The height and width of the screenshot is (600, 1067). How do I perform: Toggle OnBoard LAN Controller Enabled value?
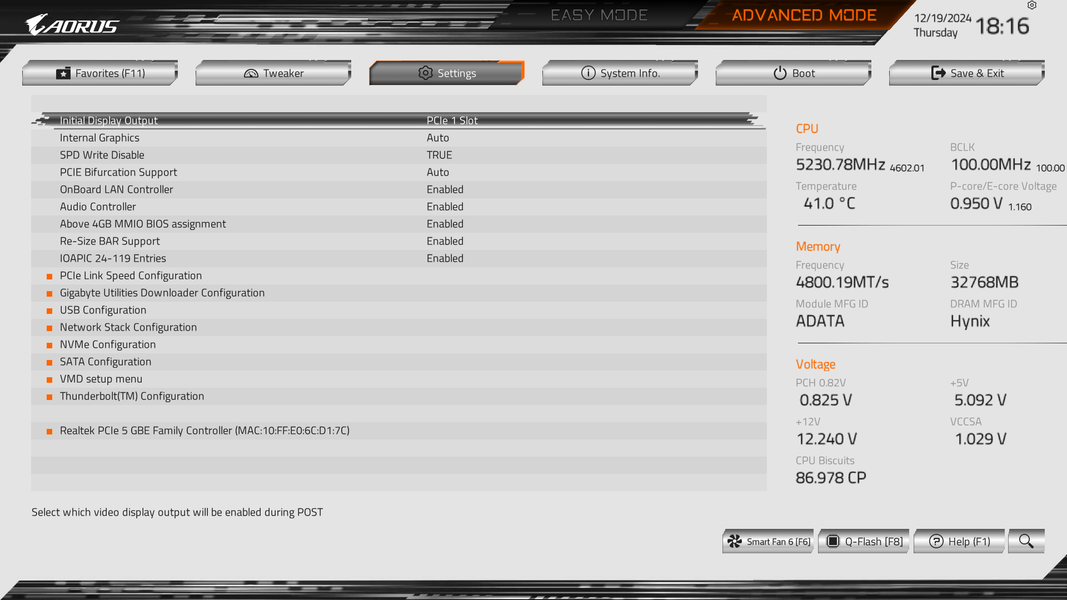point(445,189)
